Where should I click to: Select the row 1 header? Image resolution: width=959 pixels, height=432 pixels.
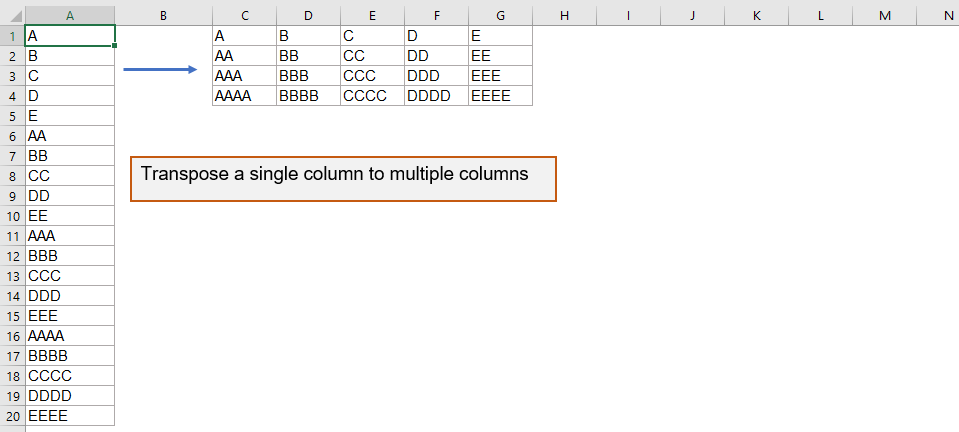pyautogui.click(x=12, y=36)
